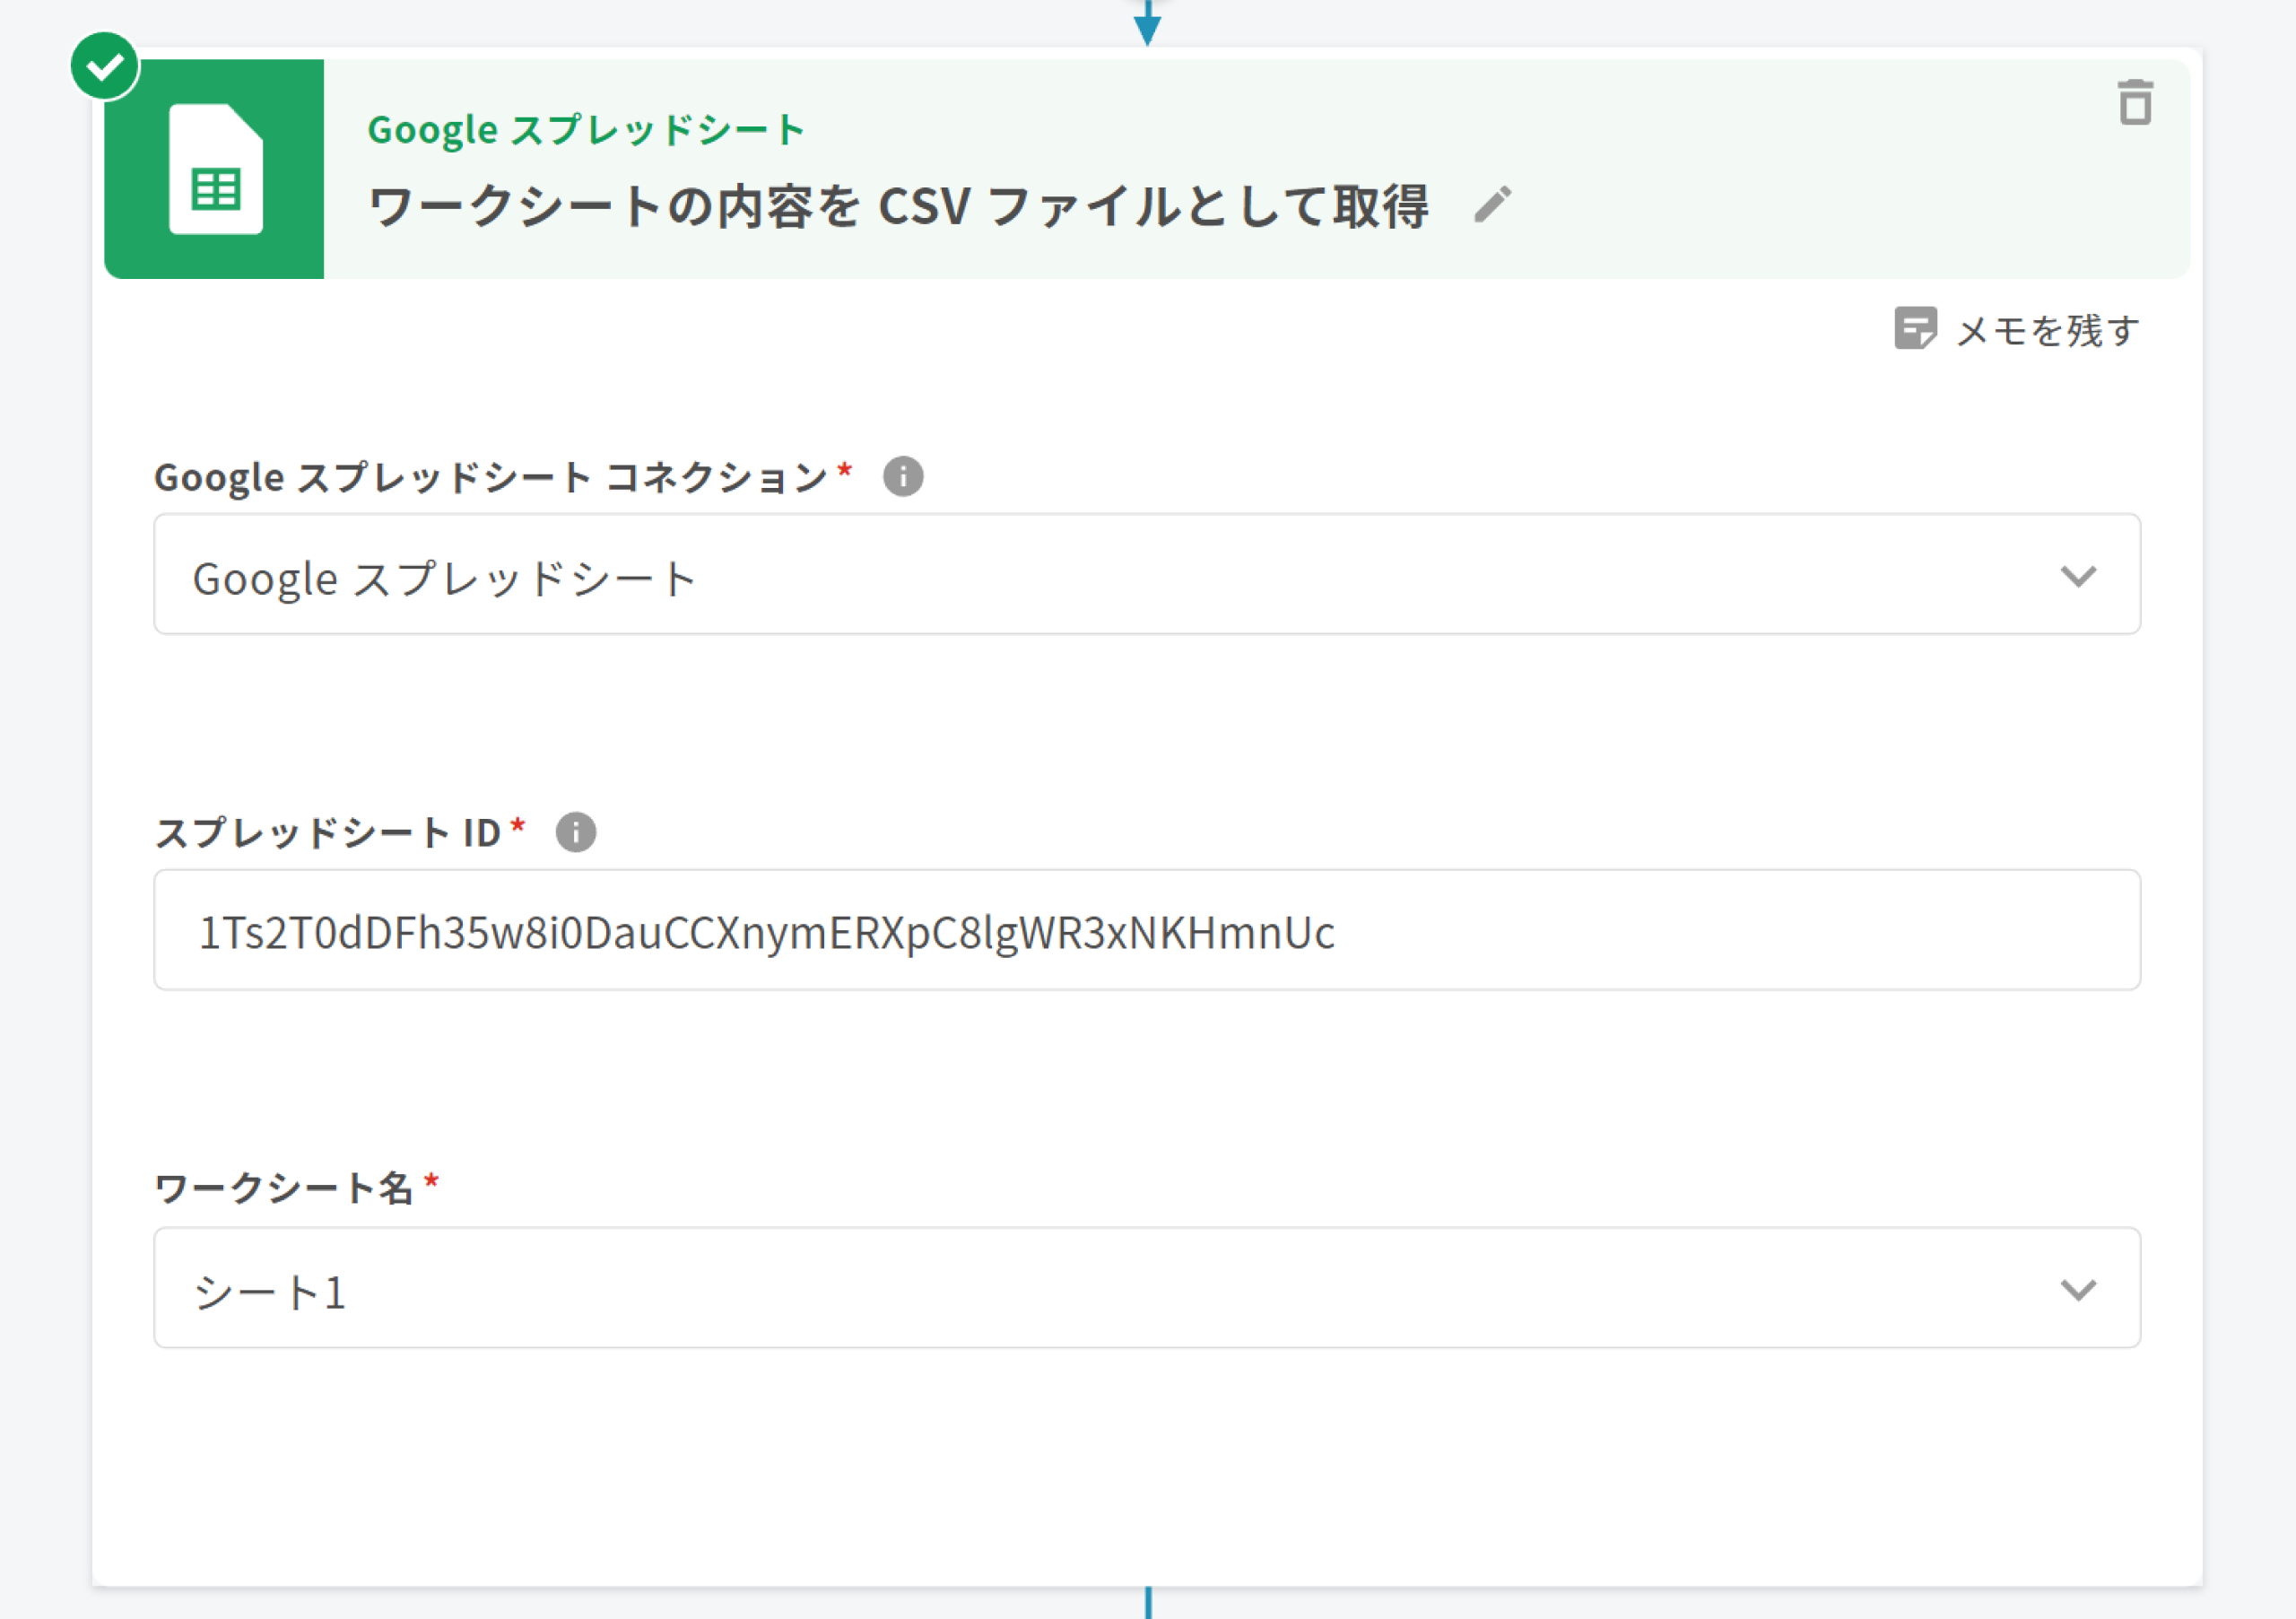The width and height of the screenshot is (2296, 1619).
Task: Click the chevron arrow in the worksheet name dropdown
Action: (2077, 1289)
